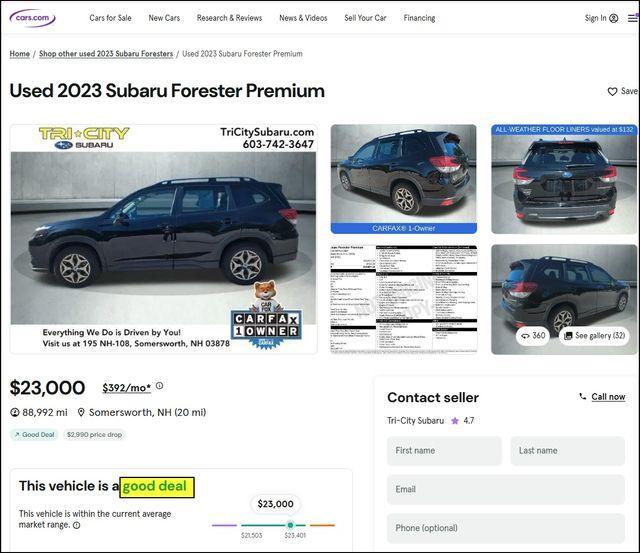Focus the Email input field

click(x=506, y=489)
